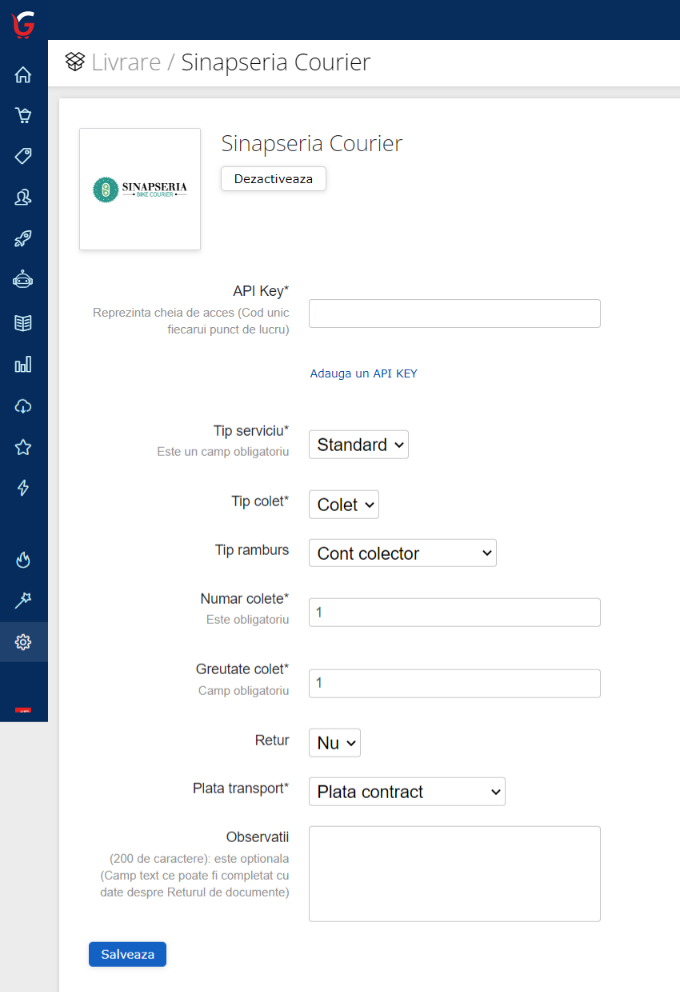Click the shopping cart orders icon

[x=23, y=115]
